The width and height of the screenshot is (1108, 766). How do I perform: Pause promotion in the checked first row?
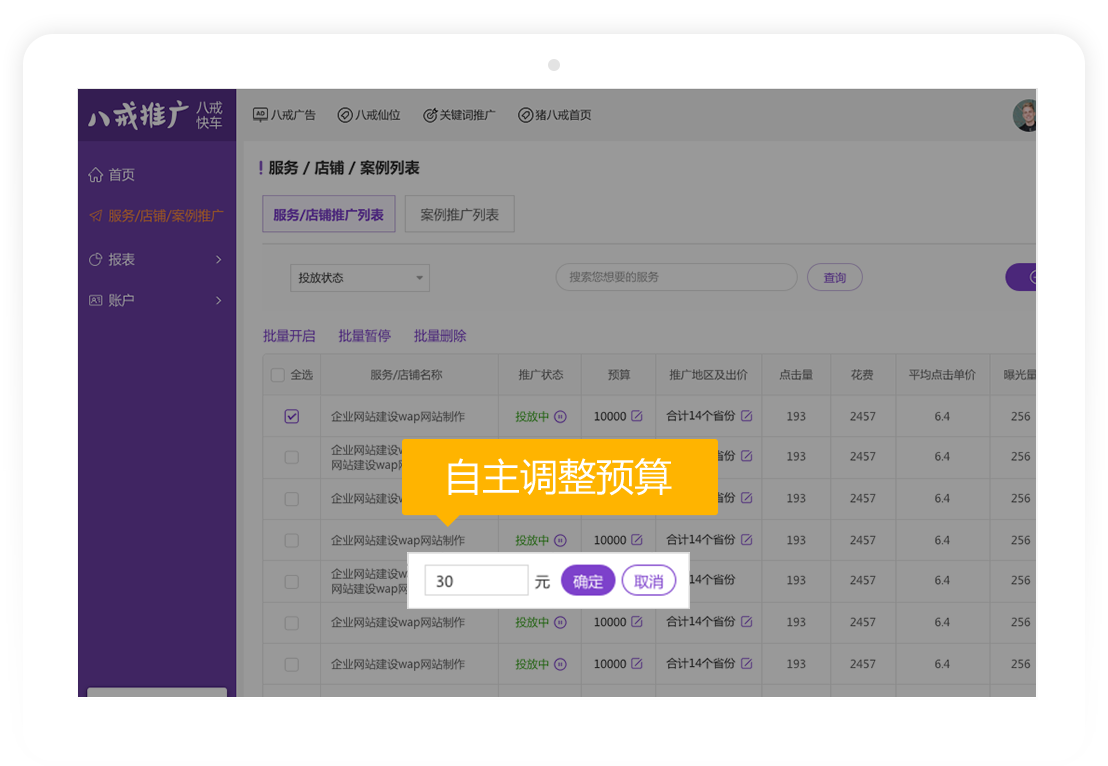(560, 417)
